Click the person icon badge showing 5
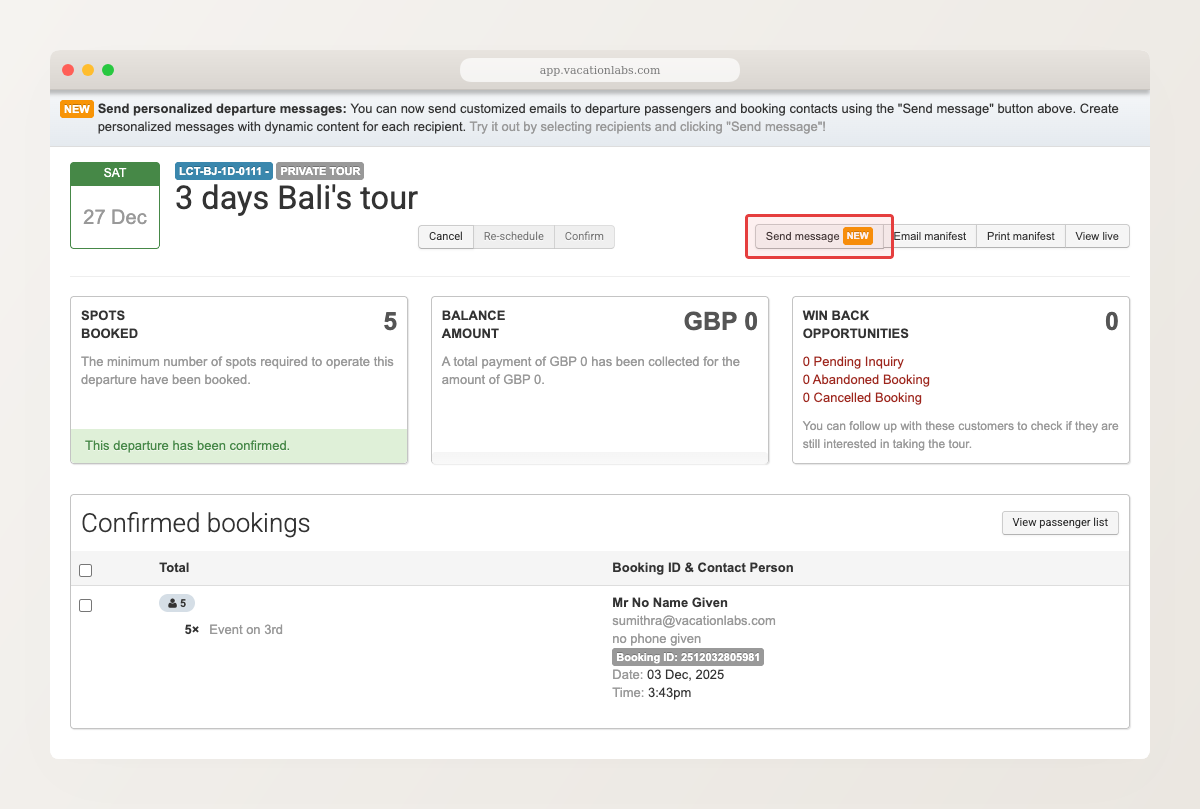This screenshot has width=1200, height=809. (x=177, y=603)
